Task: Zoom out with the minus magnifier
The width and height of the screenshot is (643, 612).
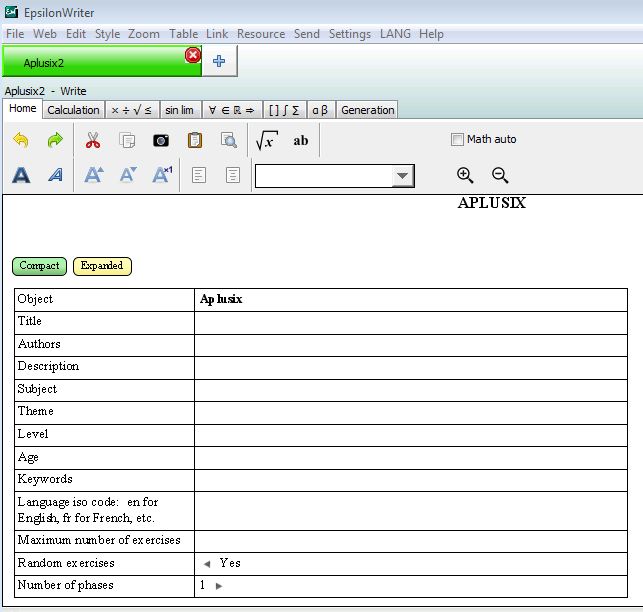Action: (x=500, y=175)
